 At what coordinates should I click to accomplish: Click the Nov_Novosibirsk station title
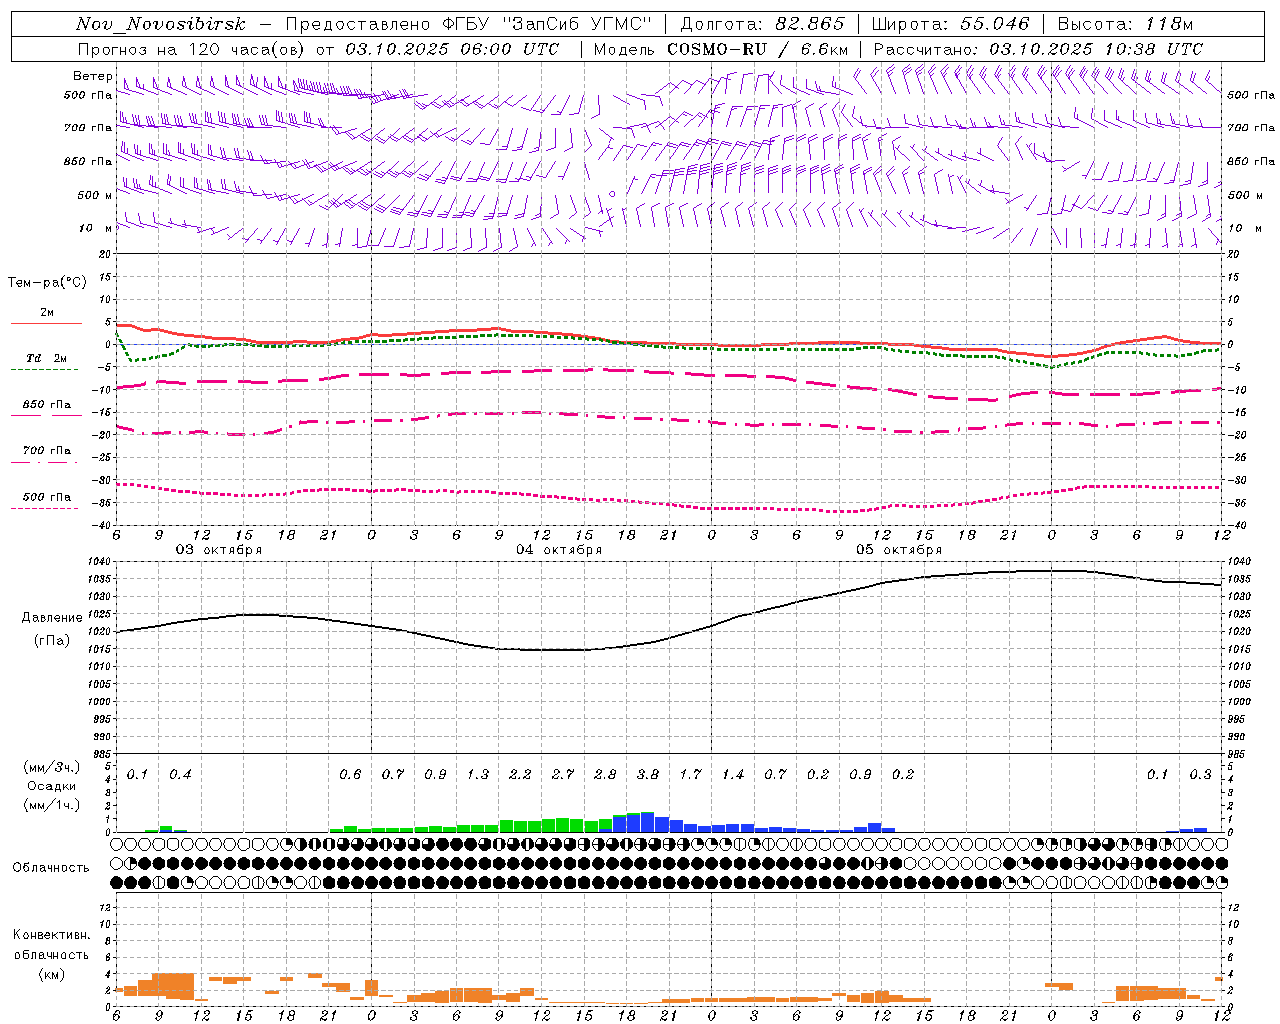(161, 24)
